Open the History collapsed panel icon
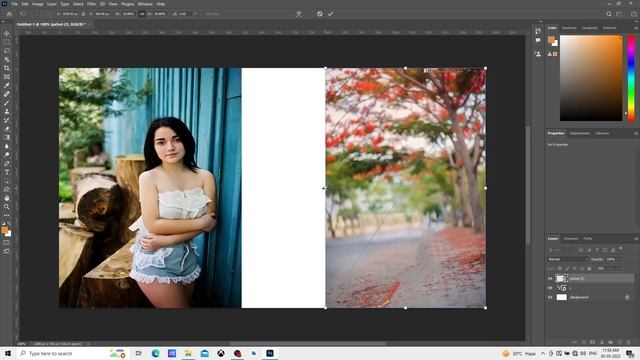640x360 pixels. 538,31
